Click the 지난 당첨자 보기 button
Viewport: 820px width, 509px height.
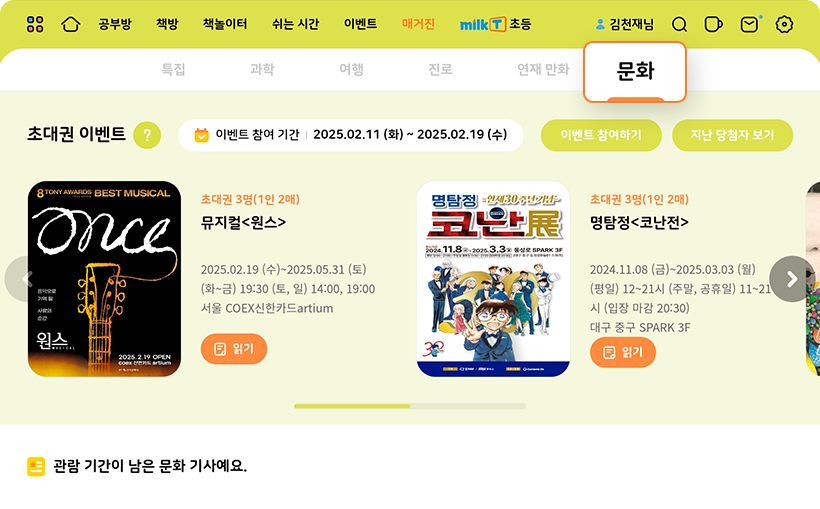click(732, 135)
